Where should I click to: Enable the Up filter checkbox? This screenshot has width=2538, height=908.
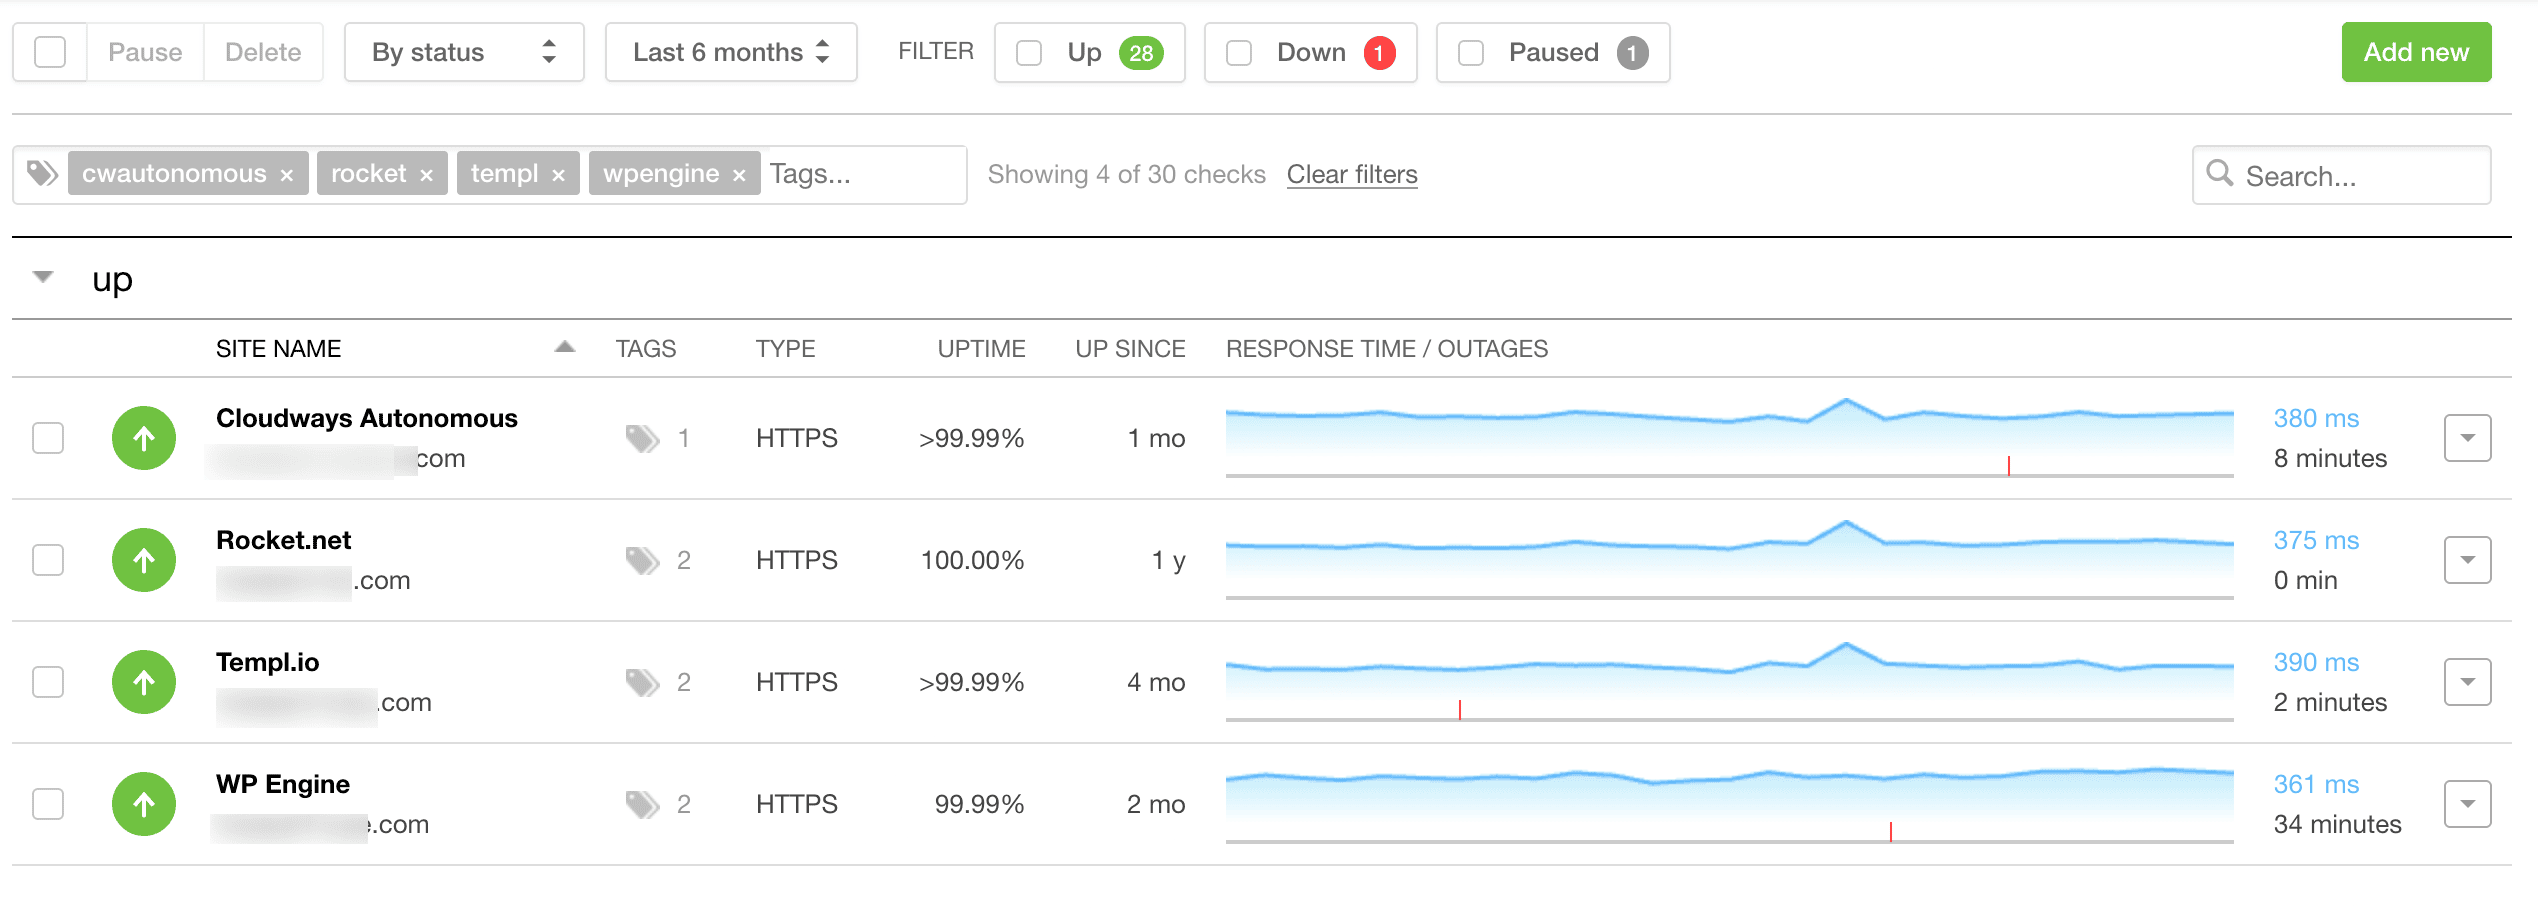click(1029, 52)
